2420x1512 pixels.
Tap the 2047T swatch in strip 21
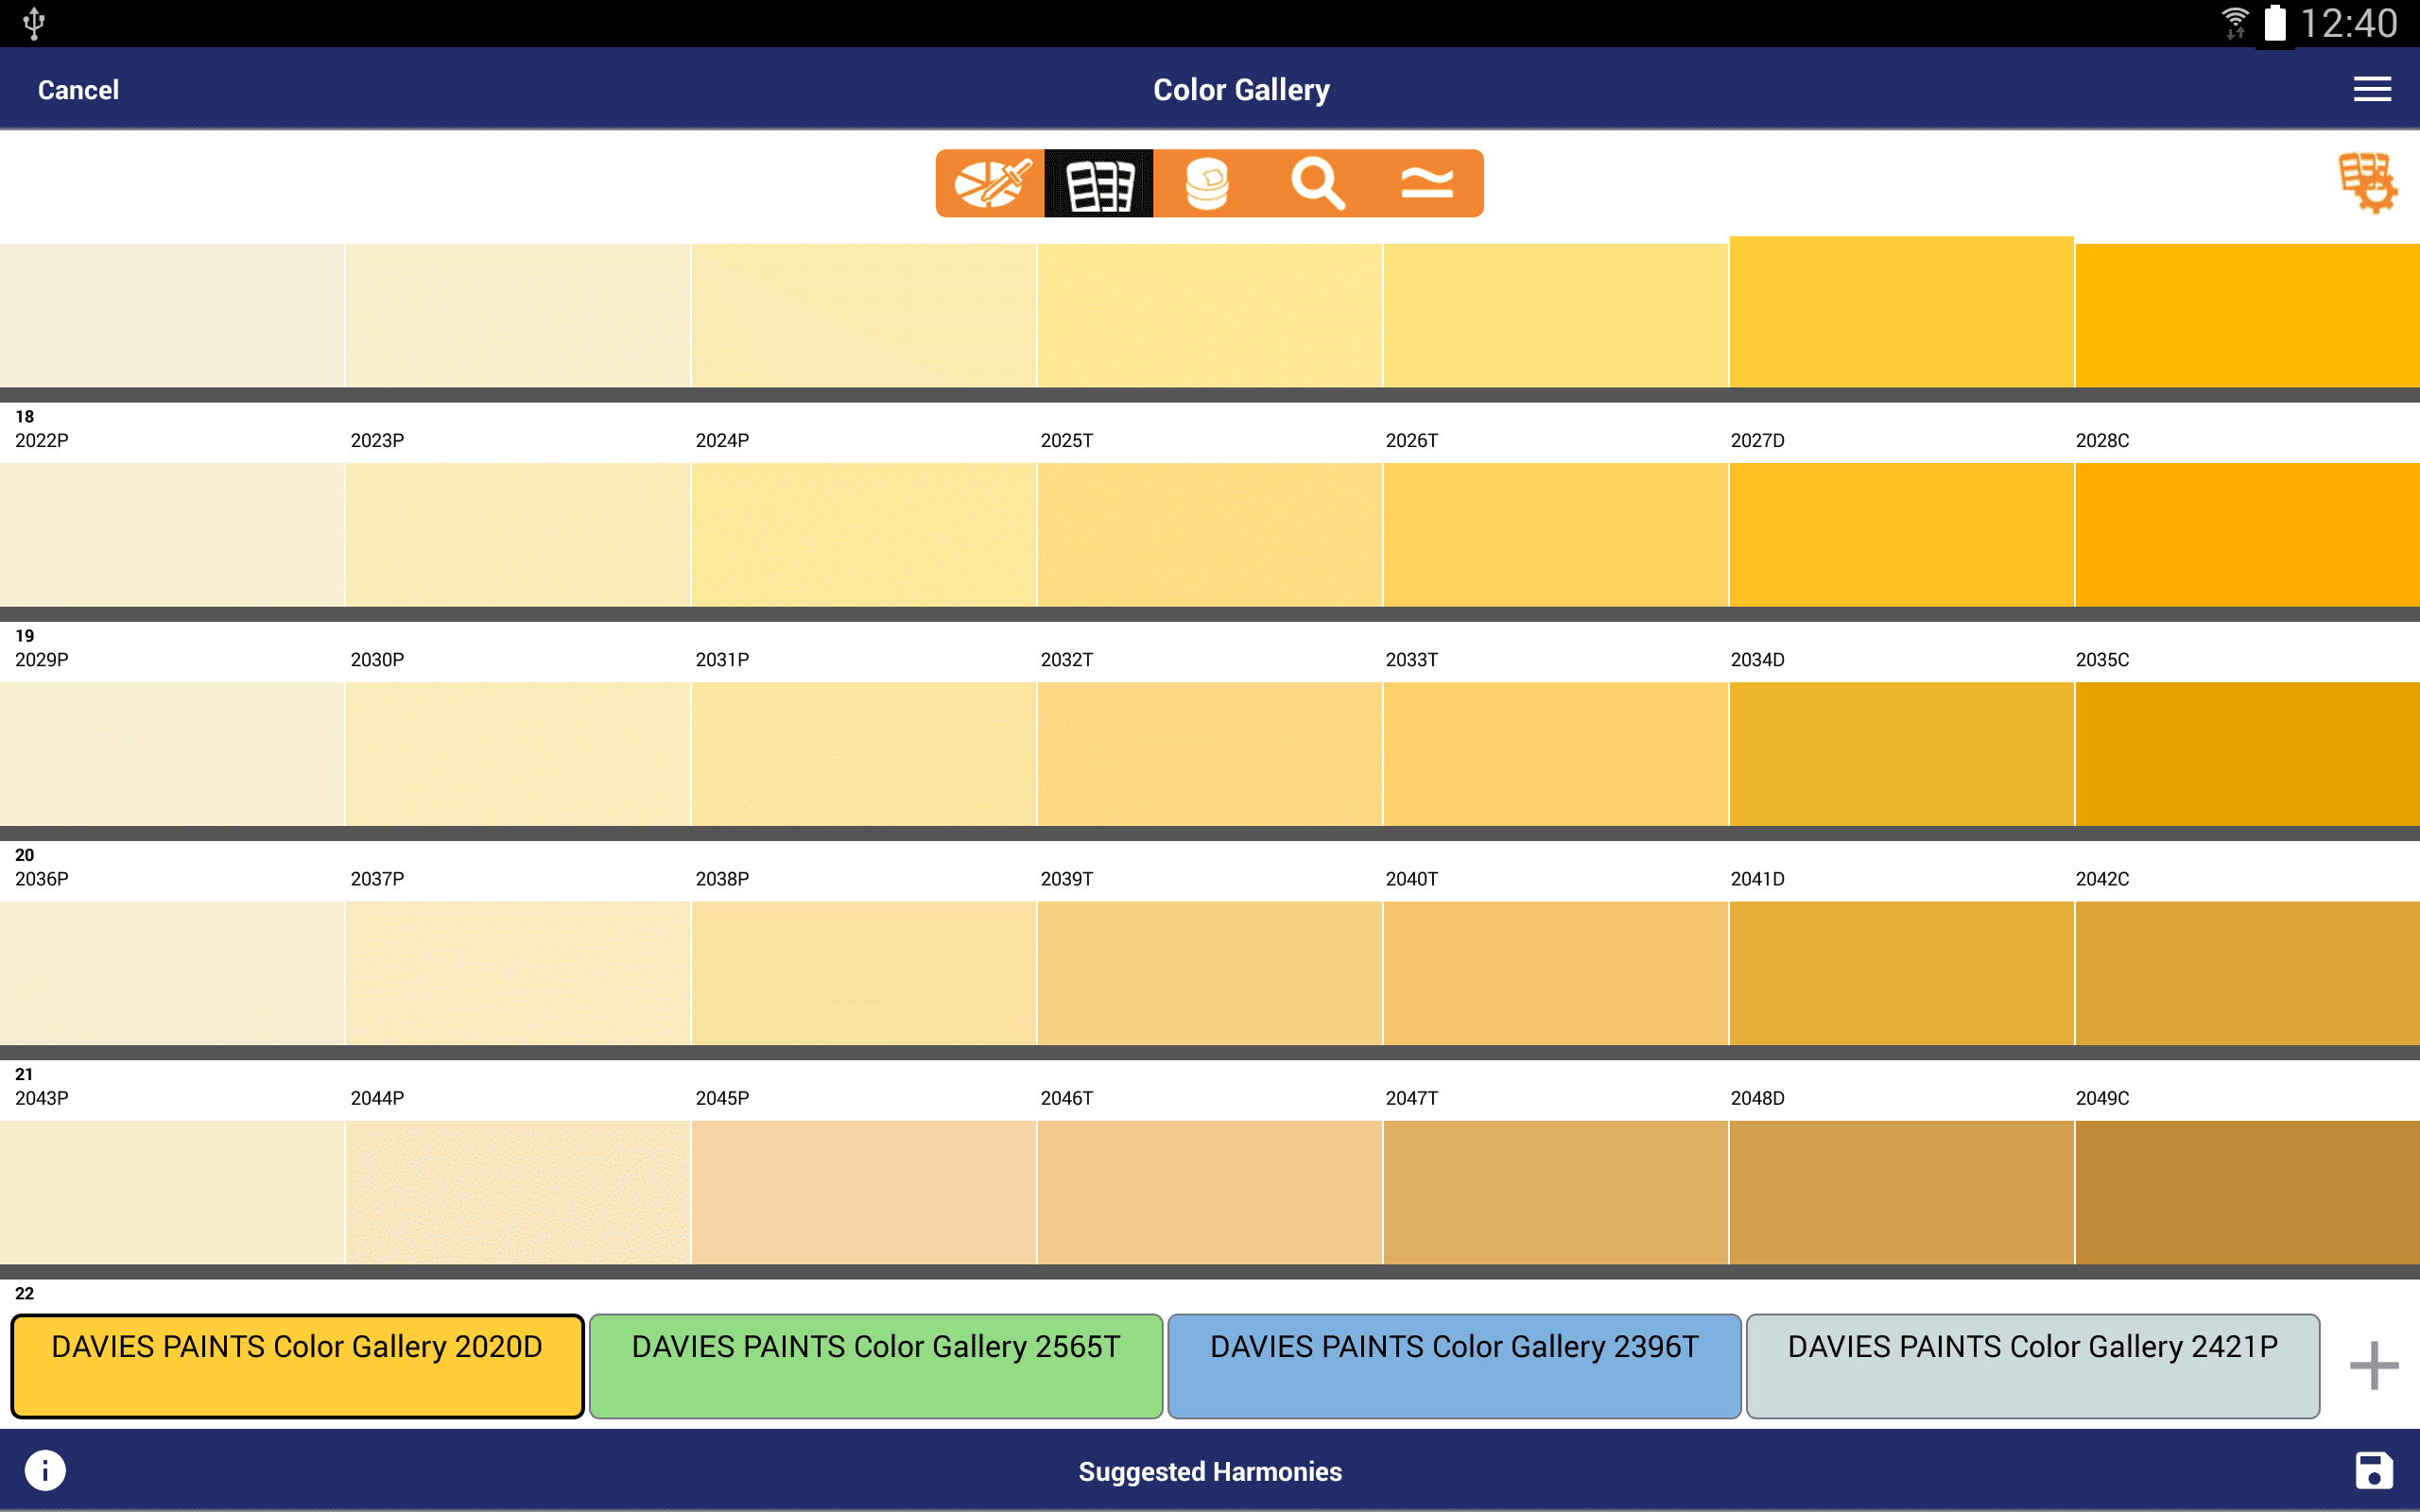click(1556, 1192)
